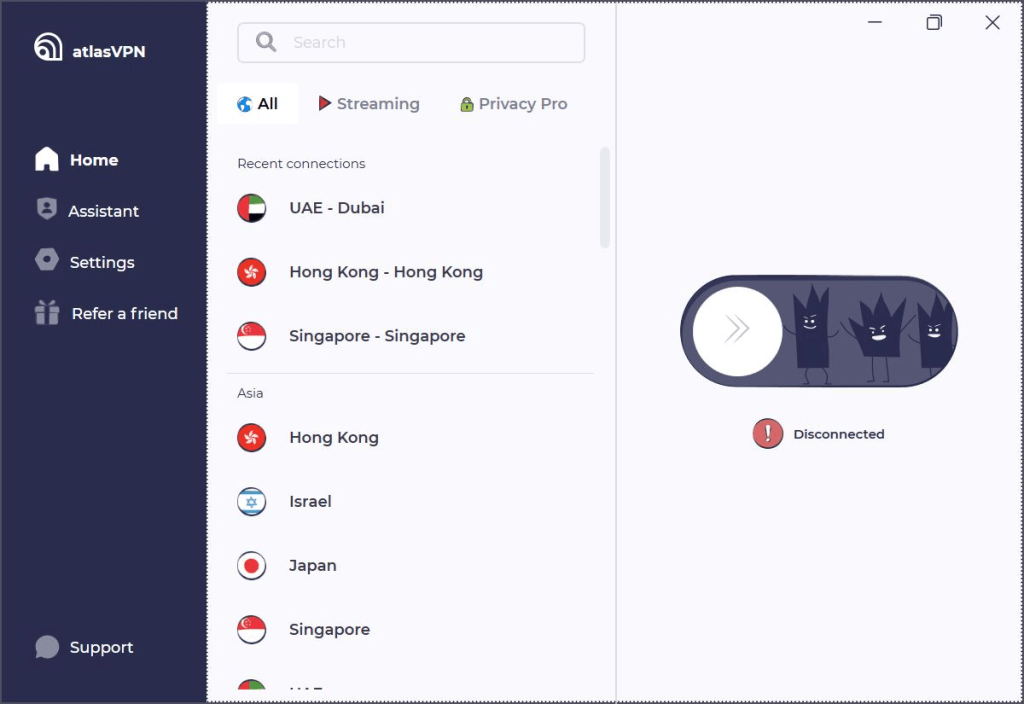Screen dimensions: 1024x704
Task: Choose Israel server location
Action: [x=410, y=502]
